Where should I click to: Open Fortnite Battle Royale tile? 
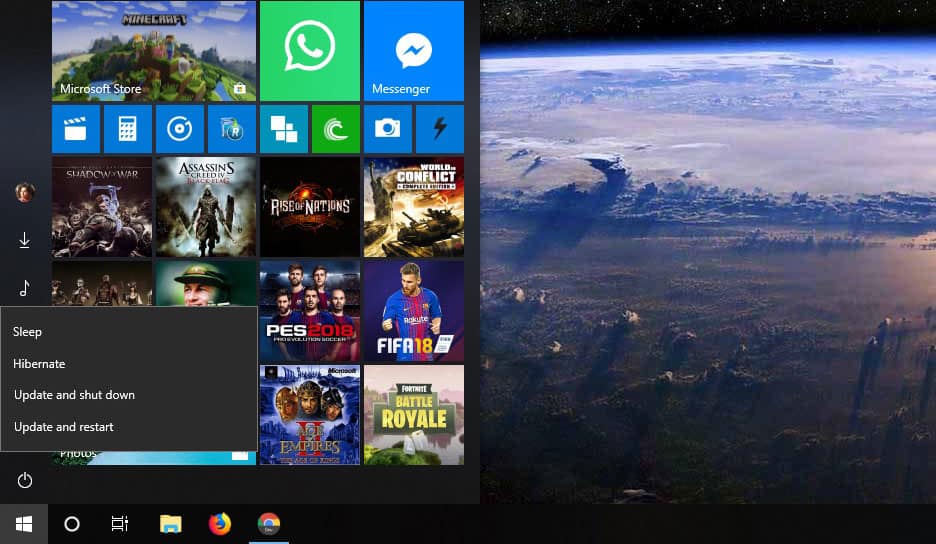(x=414, y=415)
